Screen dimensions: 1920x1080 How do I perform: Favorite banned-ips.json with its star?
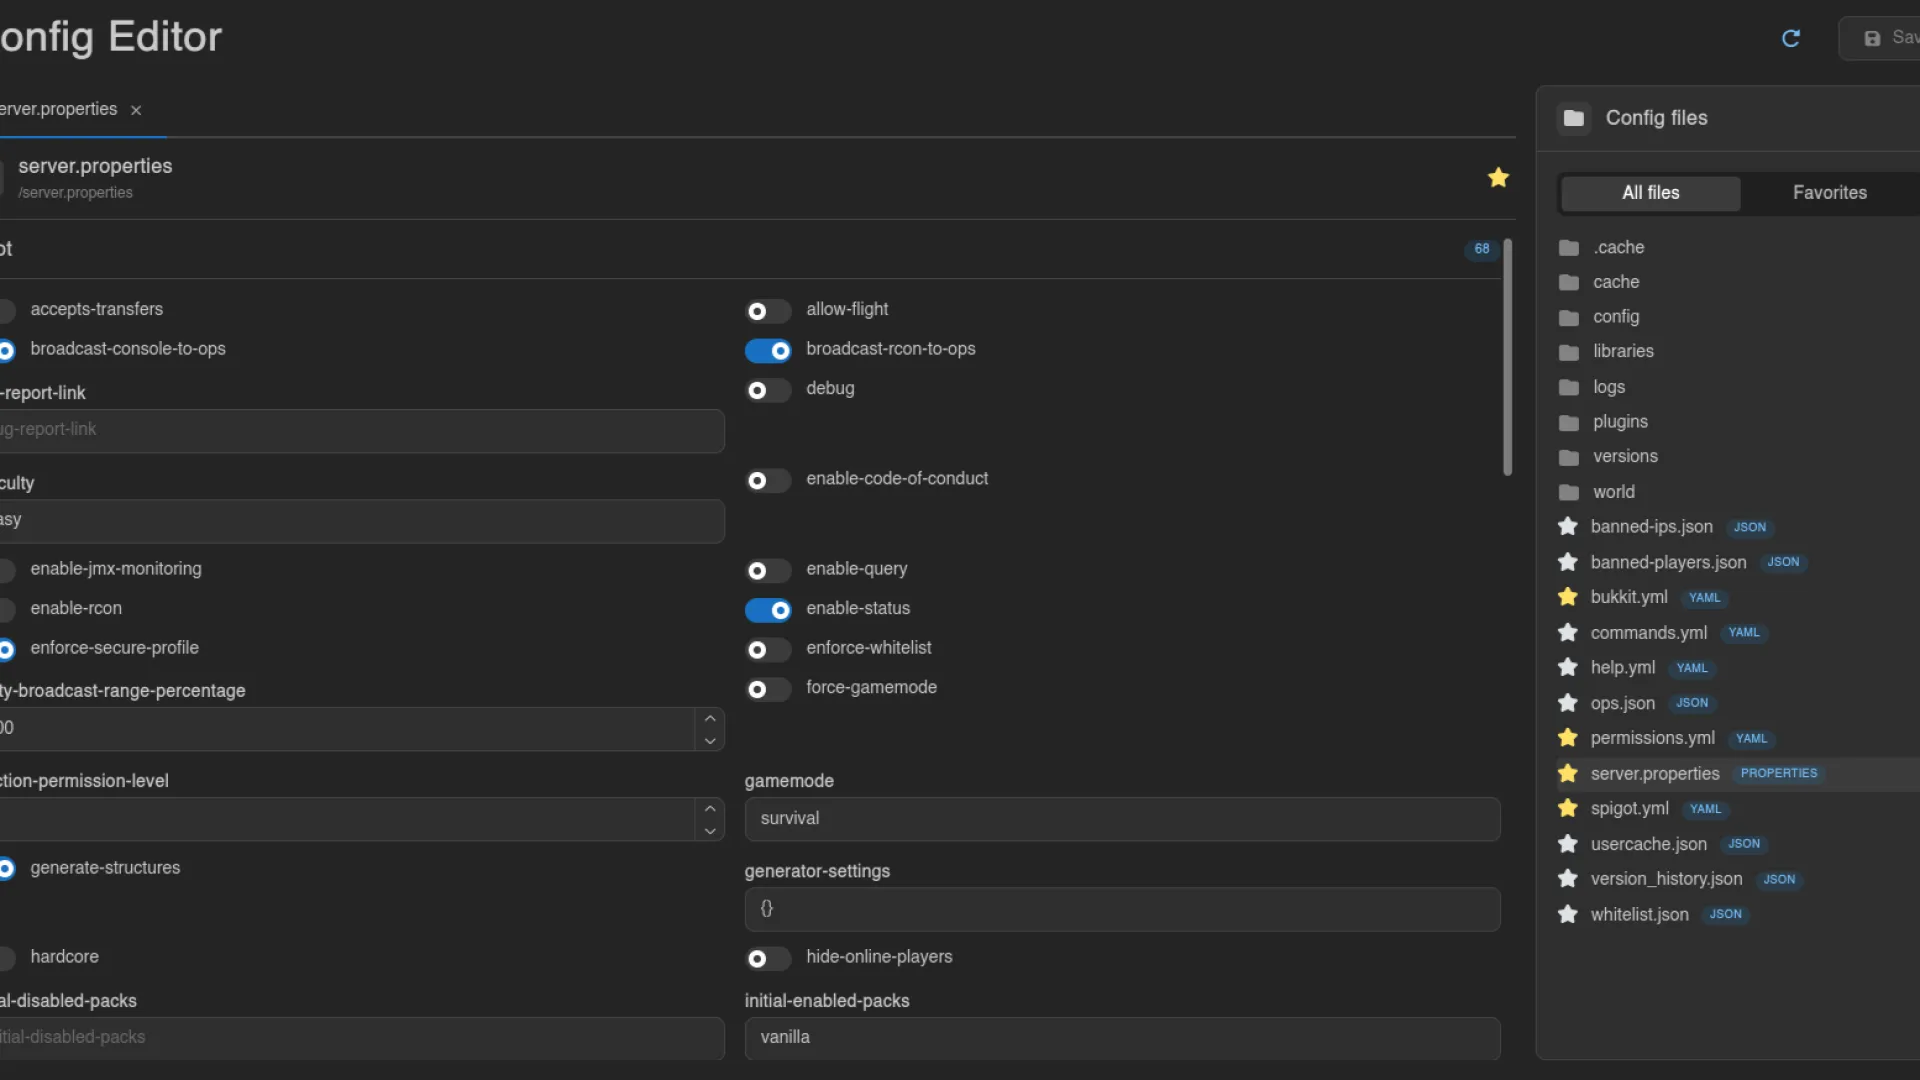tap(1568, 526)
